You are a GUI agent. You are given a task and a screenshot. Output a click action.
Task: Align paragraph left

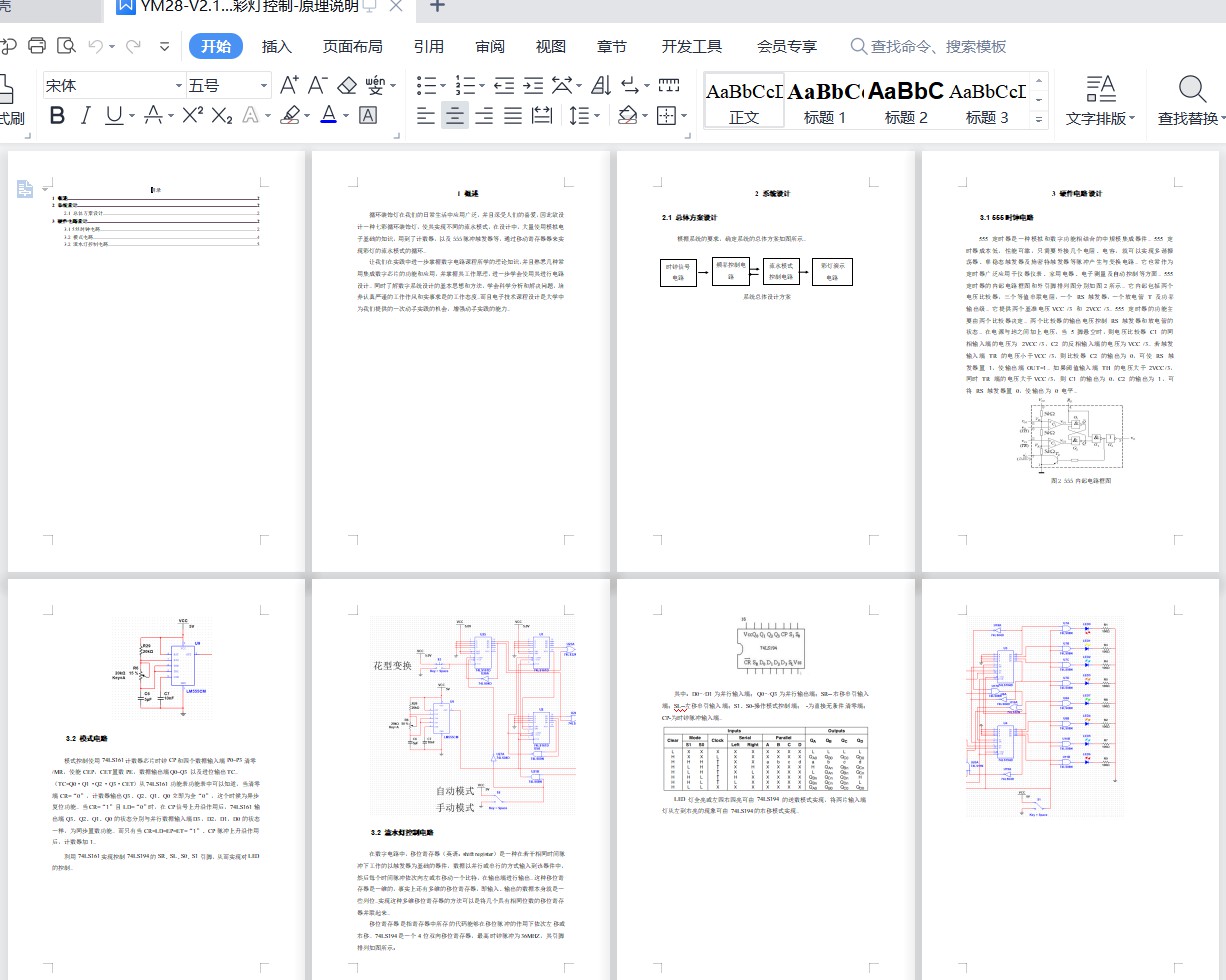426,116
